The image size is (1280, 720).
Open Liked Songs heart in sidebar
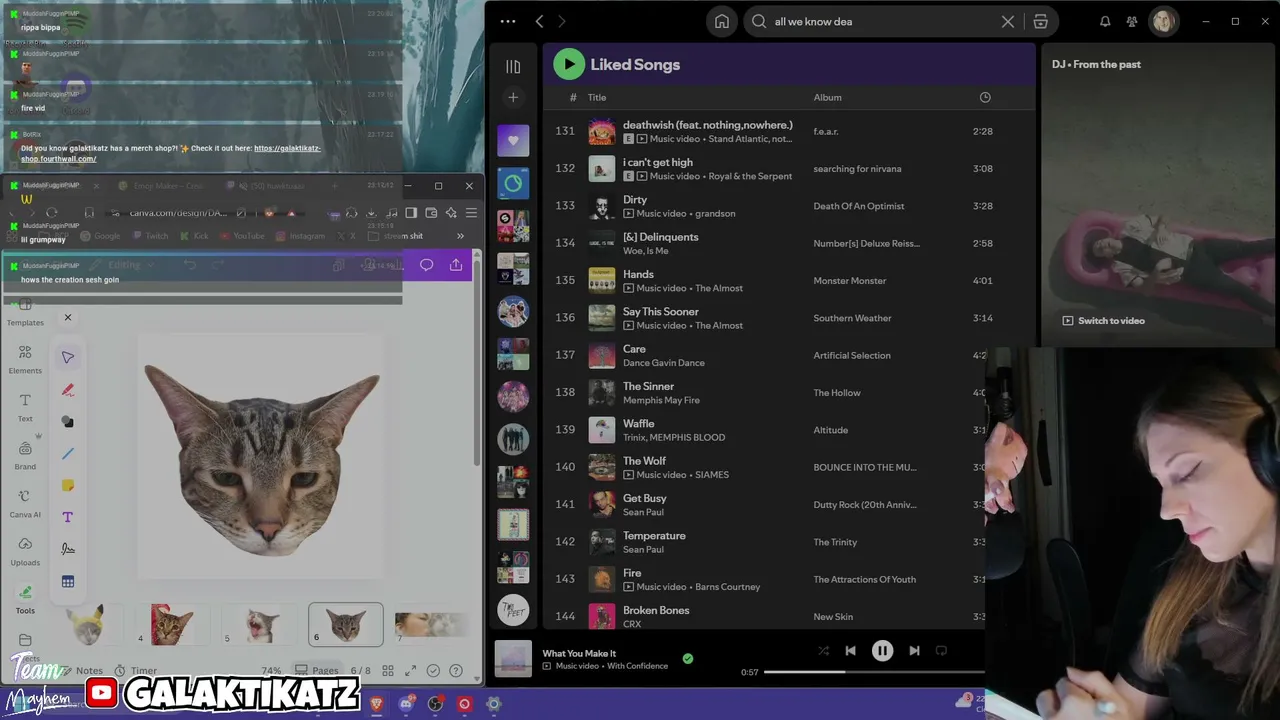click(x=513, y=140)
